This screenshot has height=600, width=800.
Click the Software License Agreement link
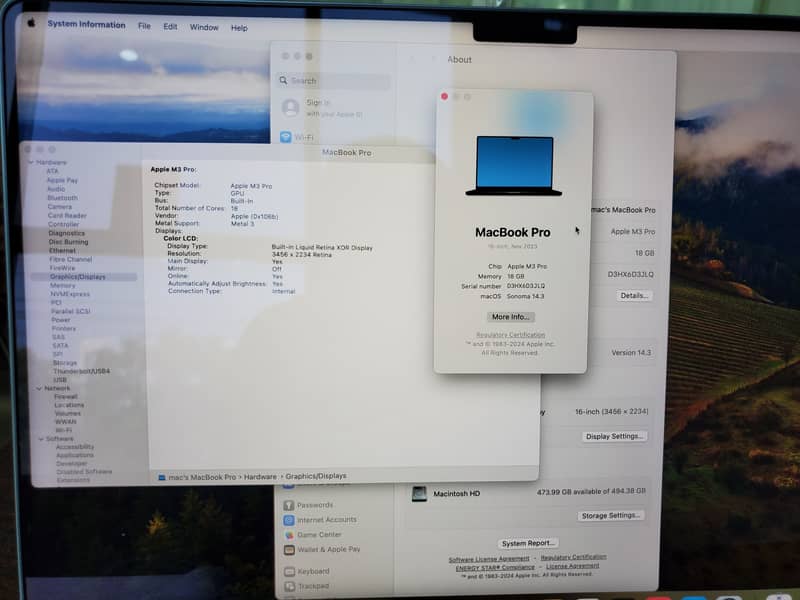point(489,558)
